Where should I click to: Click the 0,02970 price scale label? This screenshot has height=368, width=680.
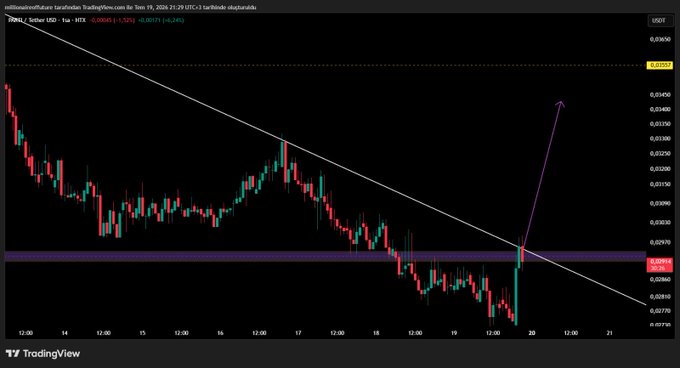click(x=660, y=242)
